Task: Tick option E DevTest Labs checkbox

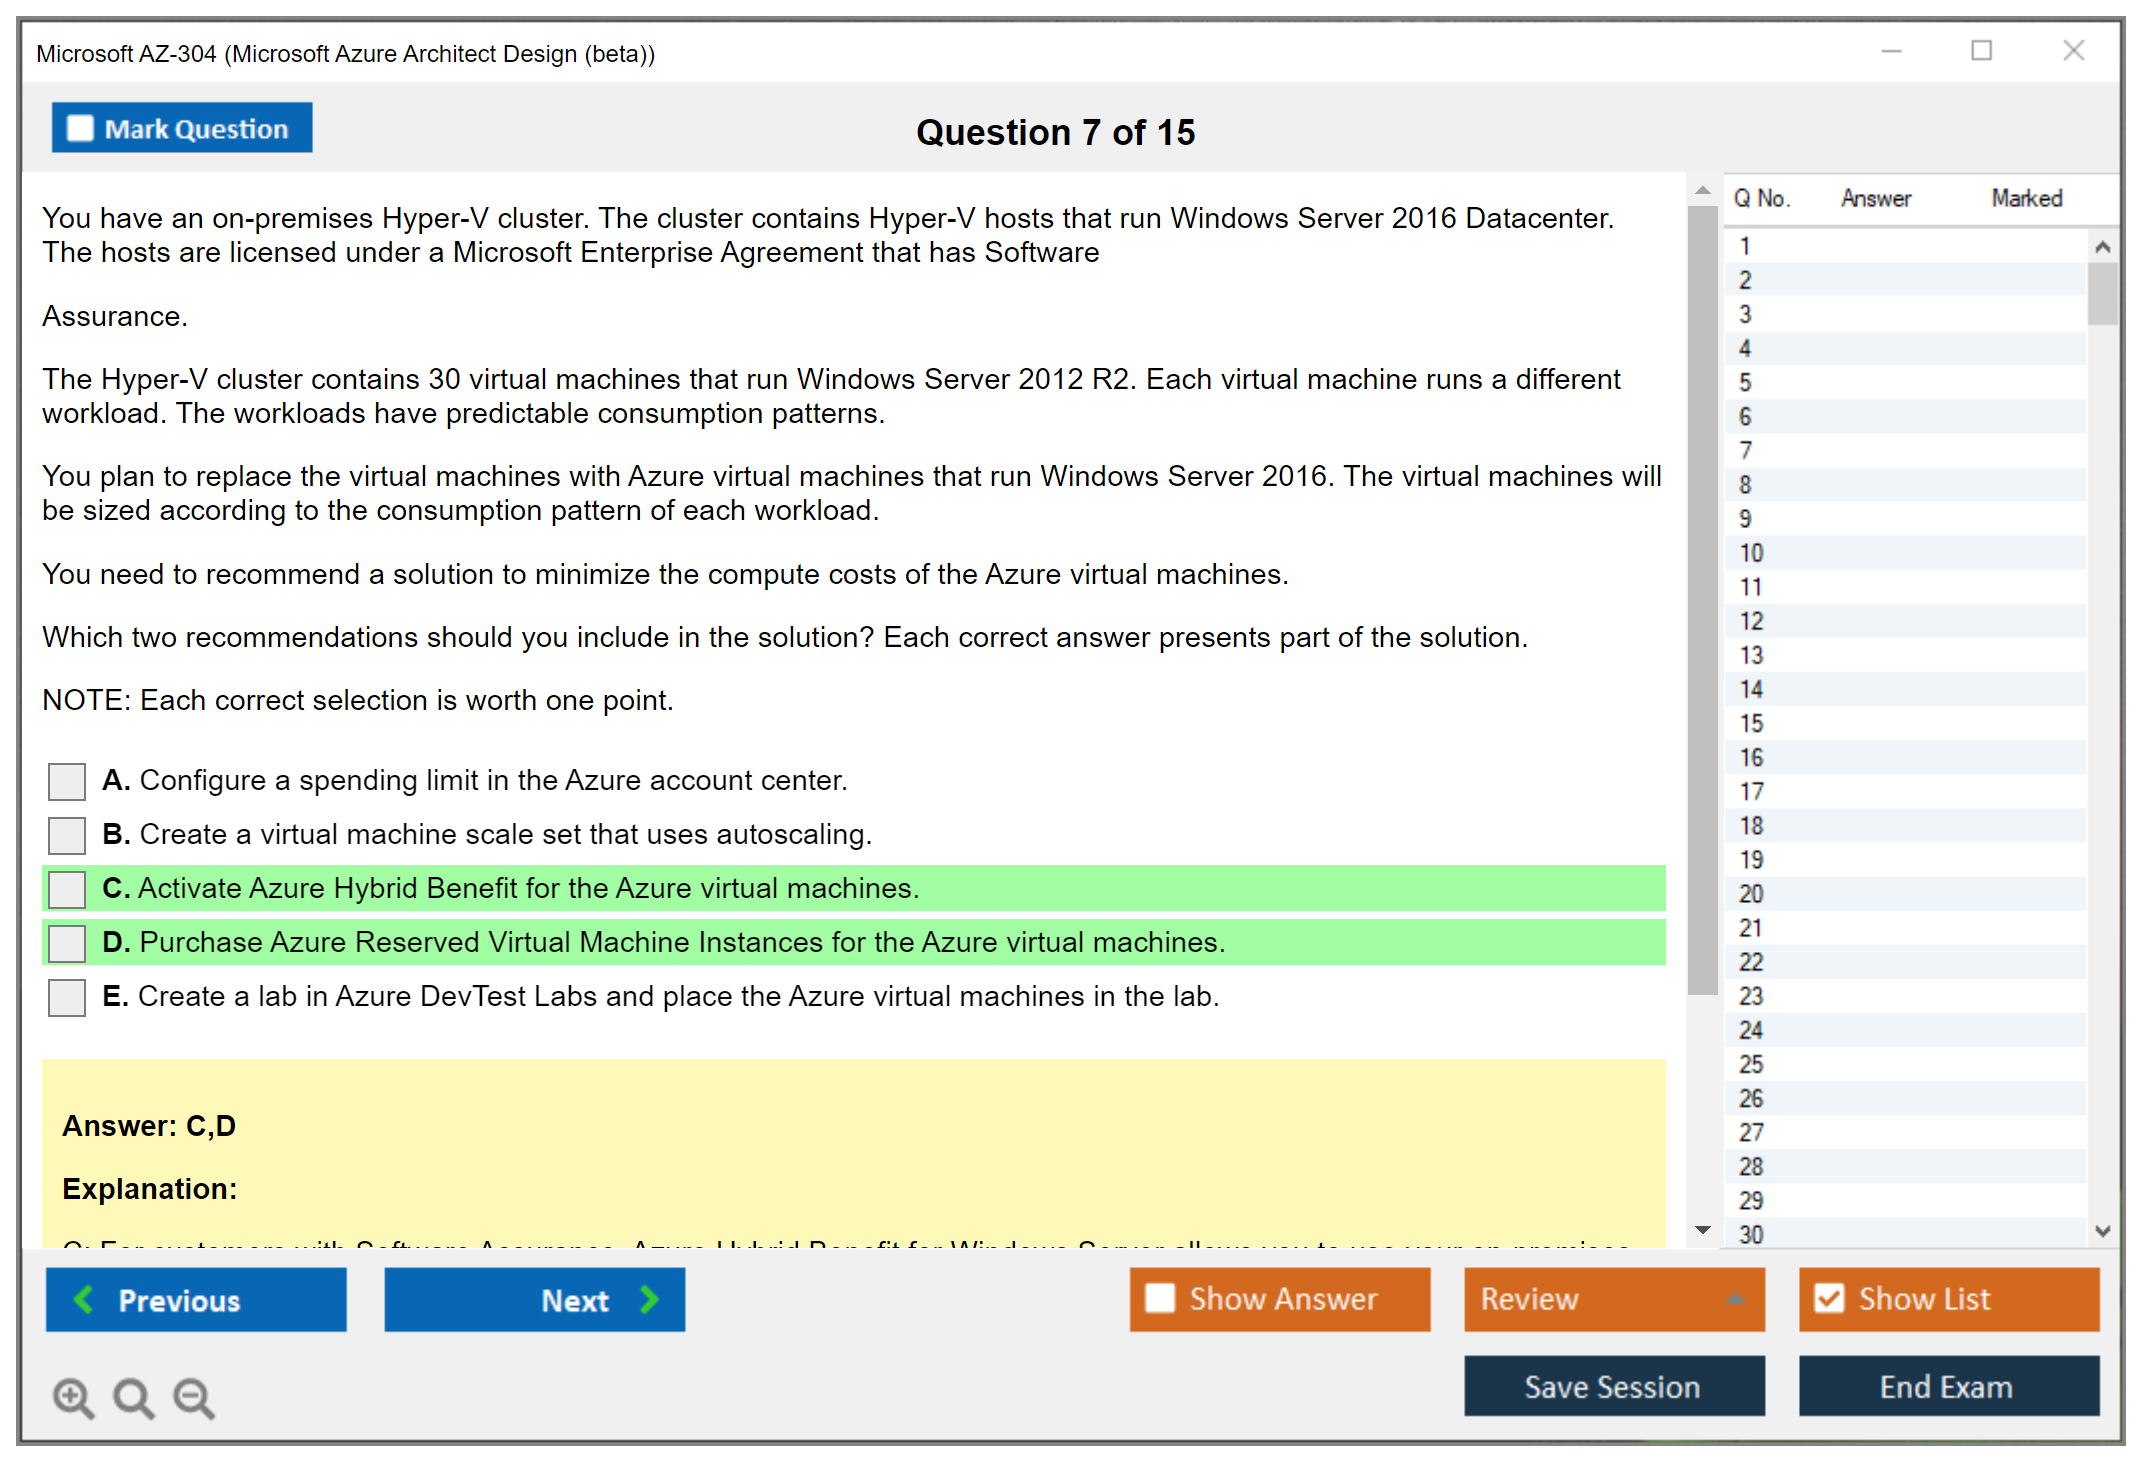Action: 67,997
